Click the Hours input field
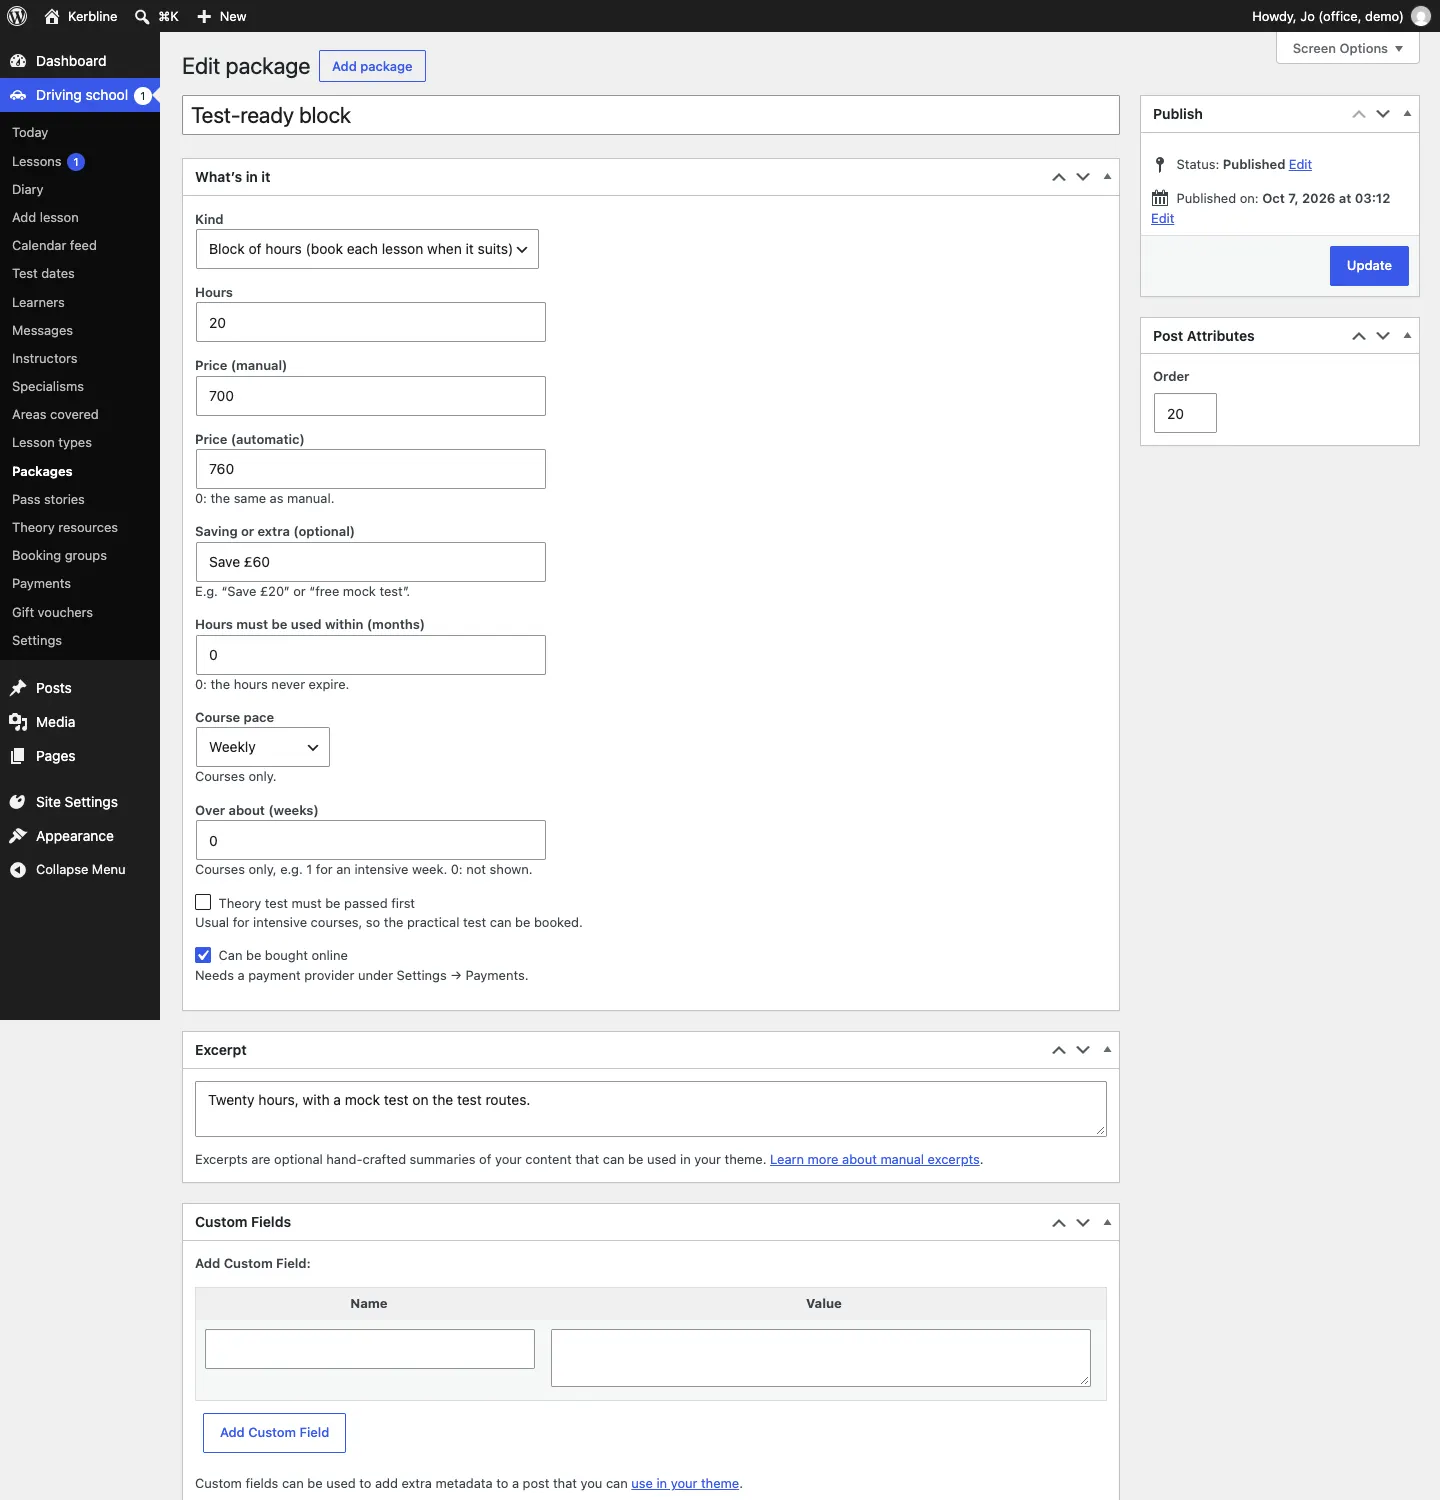Viewport: 1440px width, 1500px height. (x=371, y=322)
